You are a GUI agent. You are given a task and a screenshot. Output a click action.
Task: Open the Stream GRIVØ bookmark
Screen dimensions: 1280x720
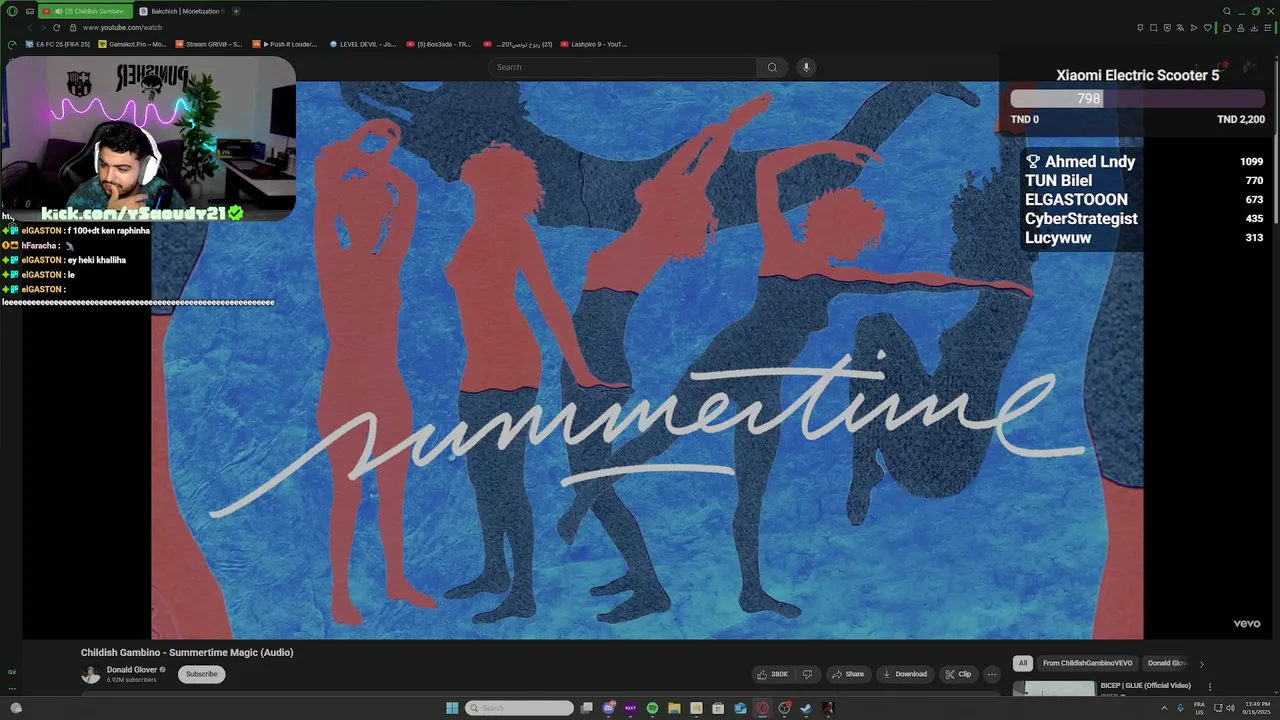pos(208,44)
